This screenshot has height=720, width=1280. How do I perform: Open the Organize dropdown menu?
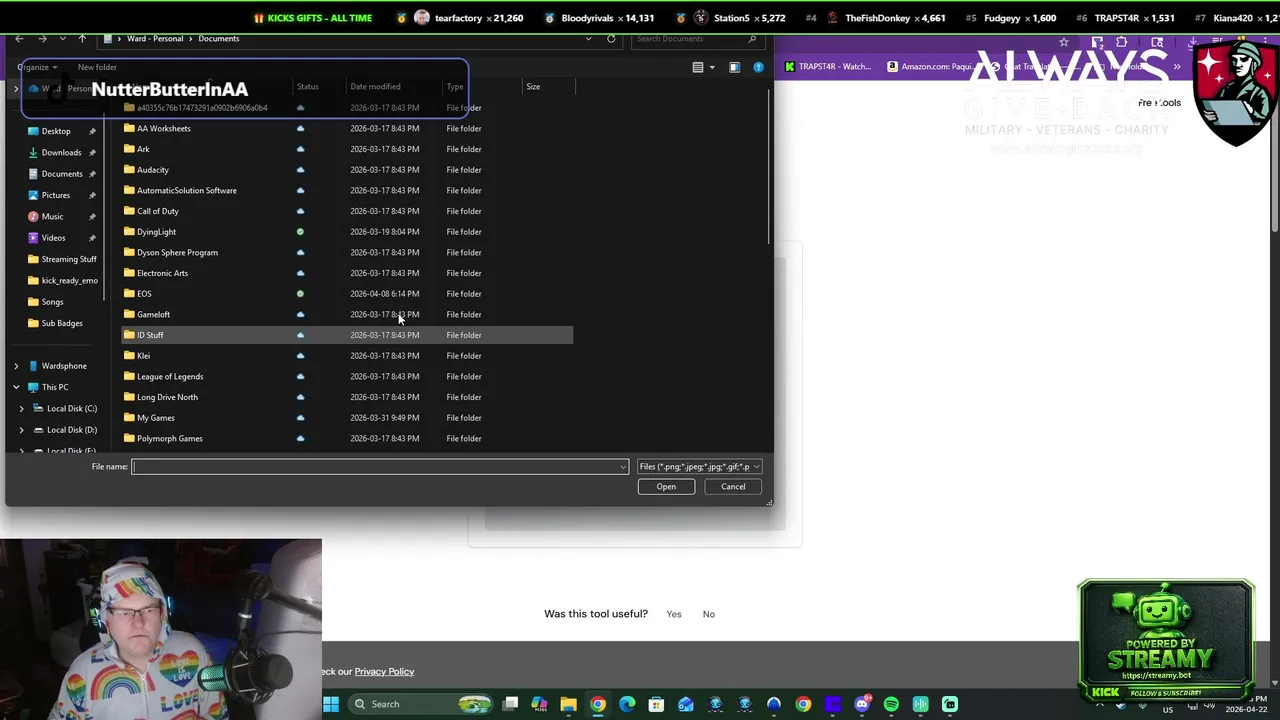[37, 67]
